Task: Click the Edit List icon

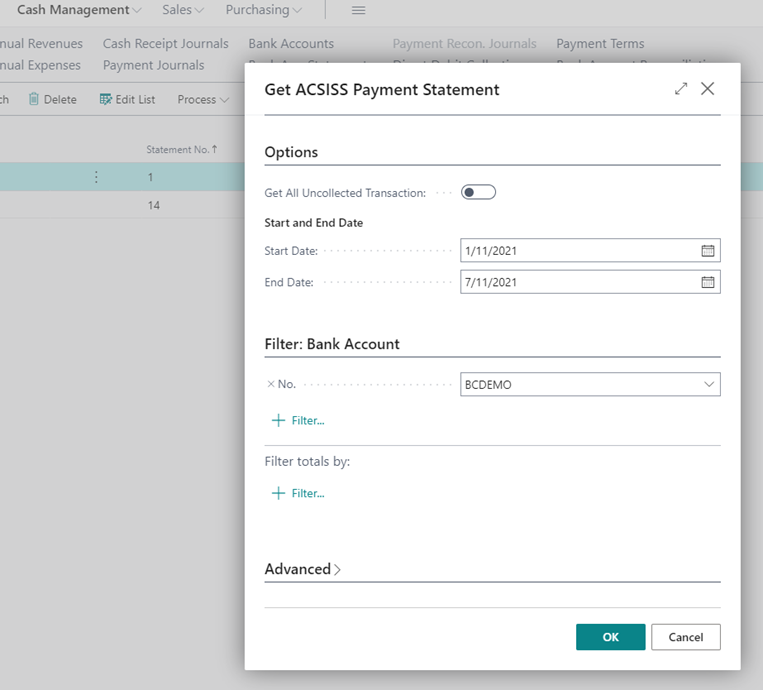Action: click(106, 99)
